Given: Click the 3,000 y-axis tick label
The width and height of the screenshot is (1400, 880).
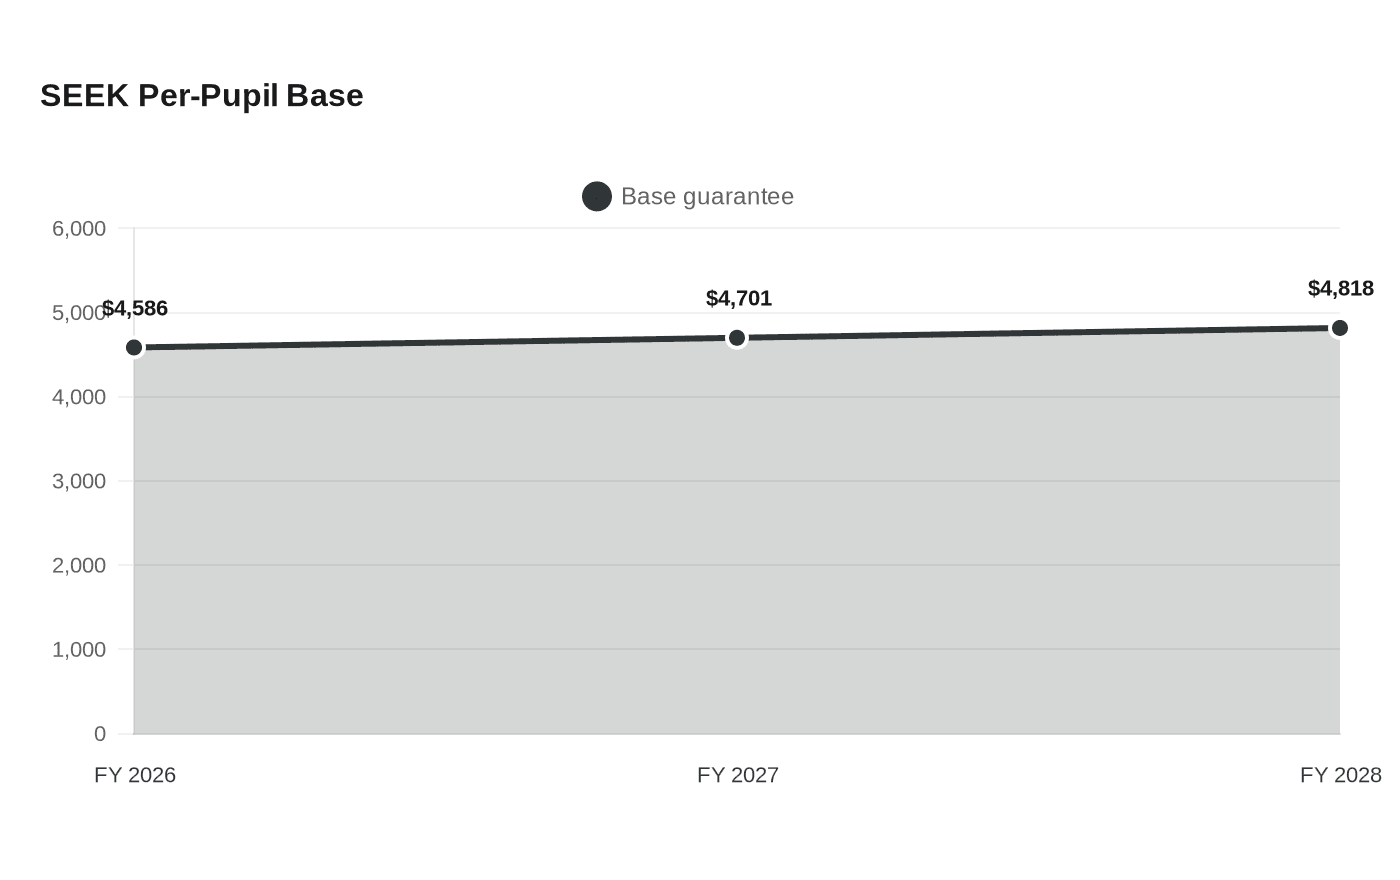Looking at the screenshot, I should (x=79, y=481).
